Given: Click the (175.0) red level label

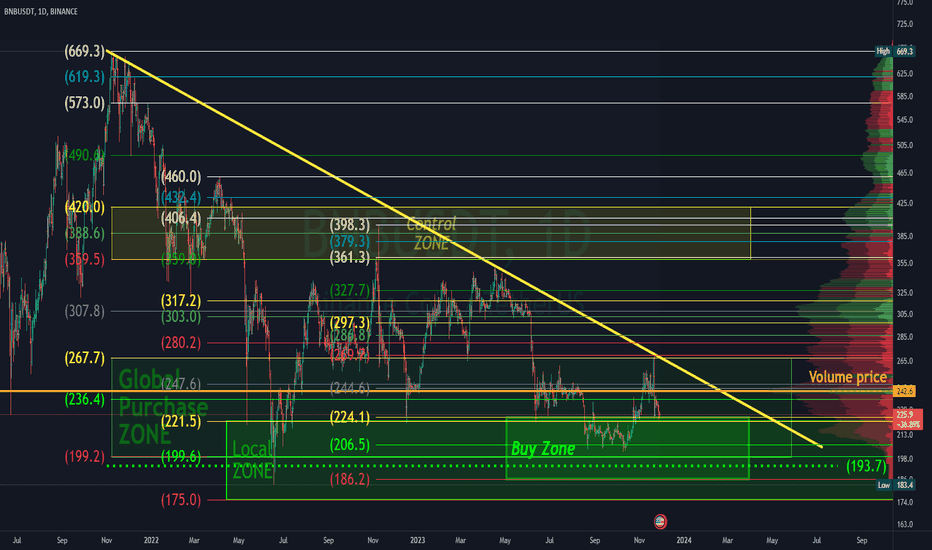Looking at the screenshot, I should click(181, 499).
